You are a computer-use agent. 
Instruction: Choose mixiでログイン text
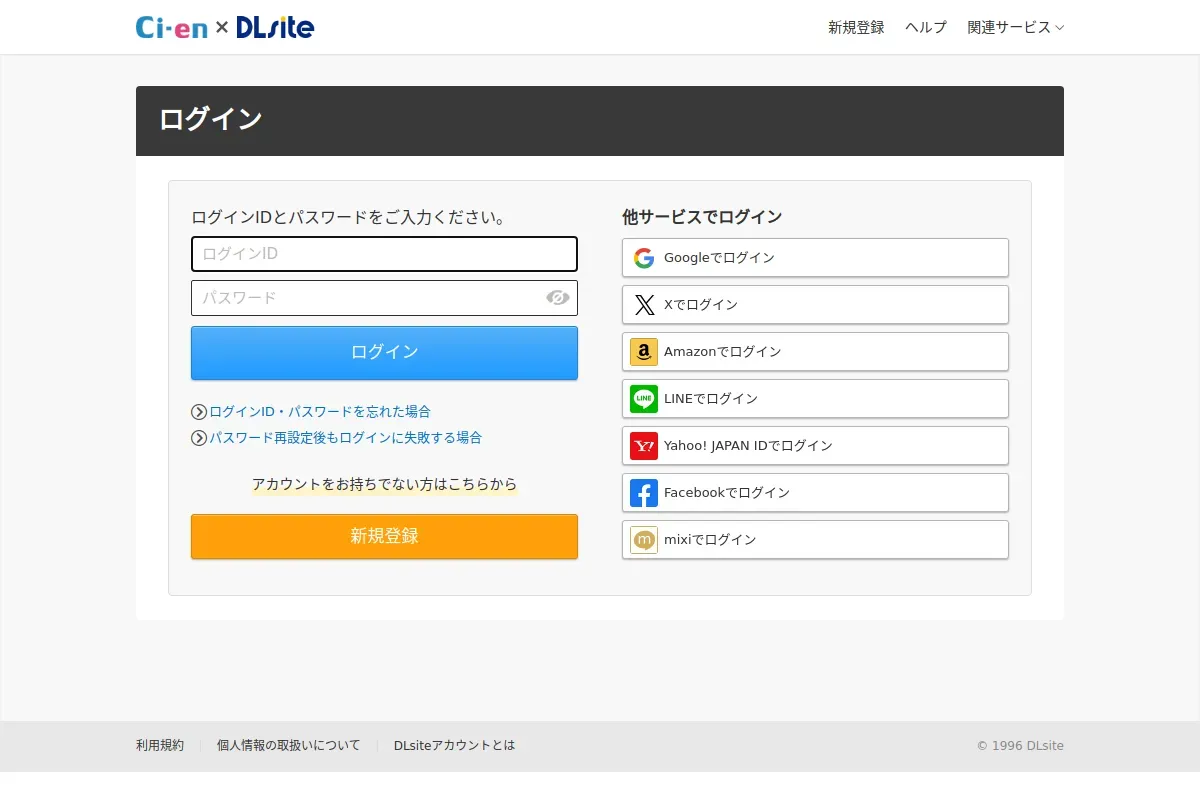[710, 540]
